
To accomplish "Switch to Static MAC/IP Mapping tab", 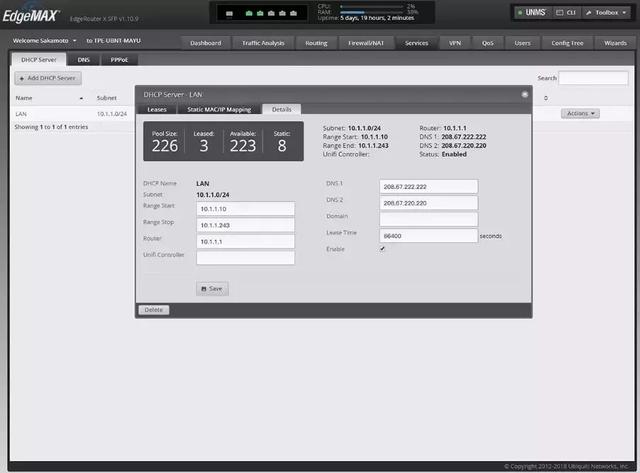I will click(219, 109).
